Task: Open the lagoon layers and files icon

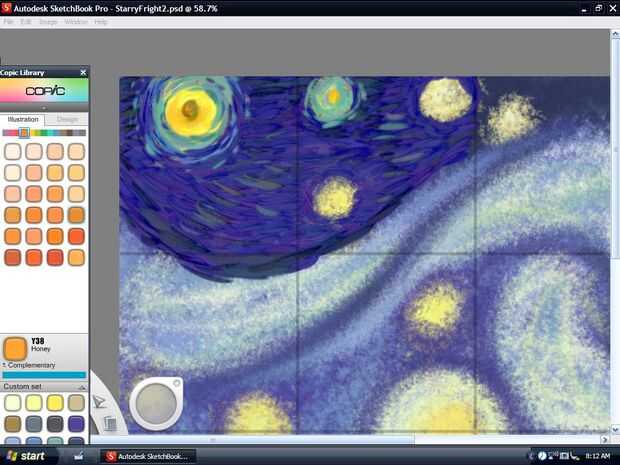Action: pyautogui.click(x=110, y=423)
